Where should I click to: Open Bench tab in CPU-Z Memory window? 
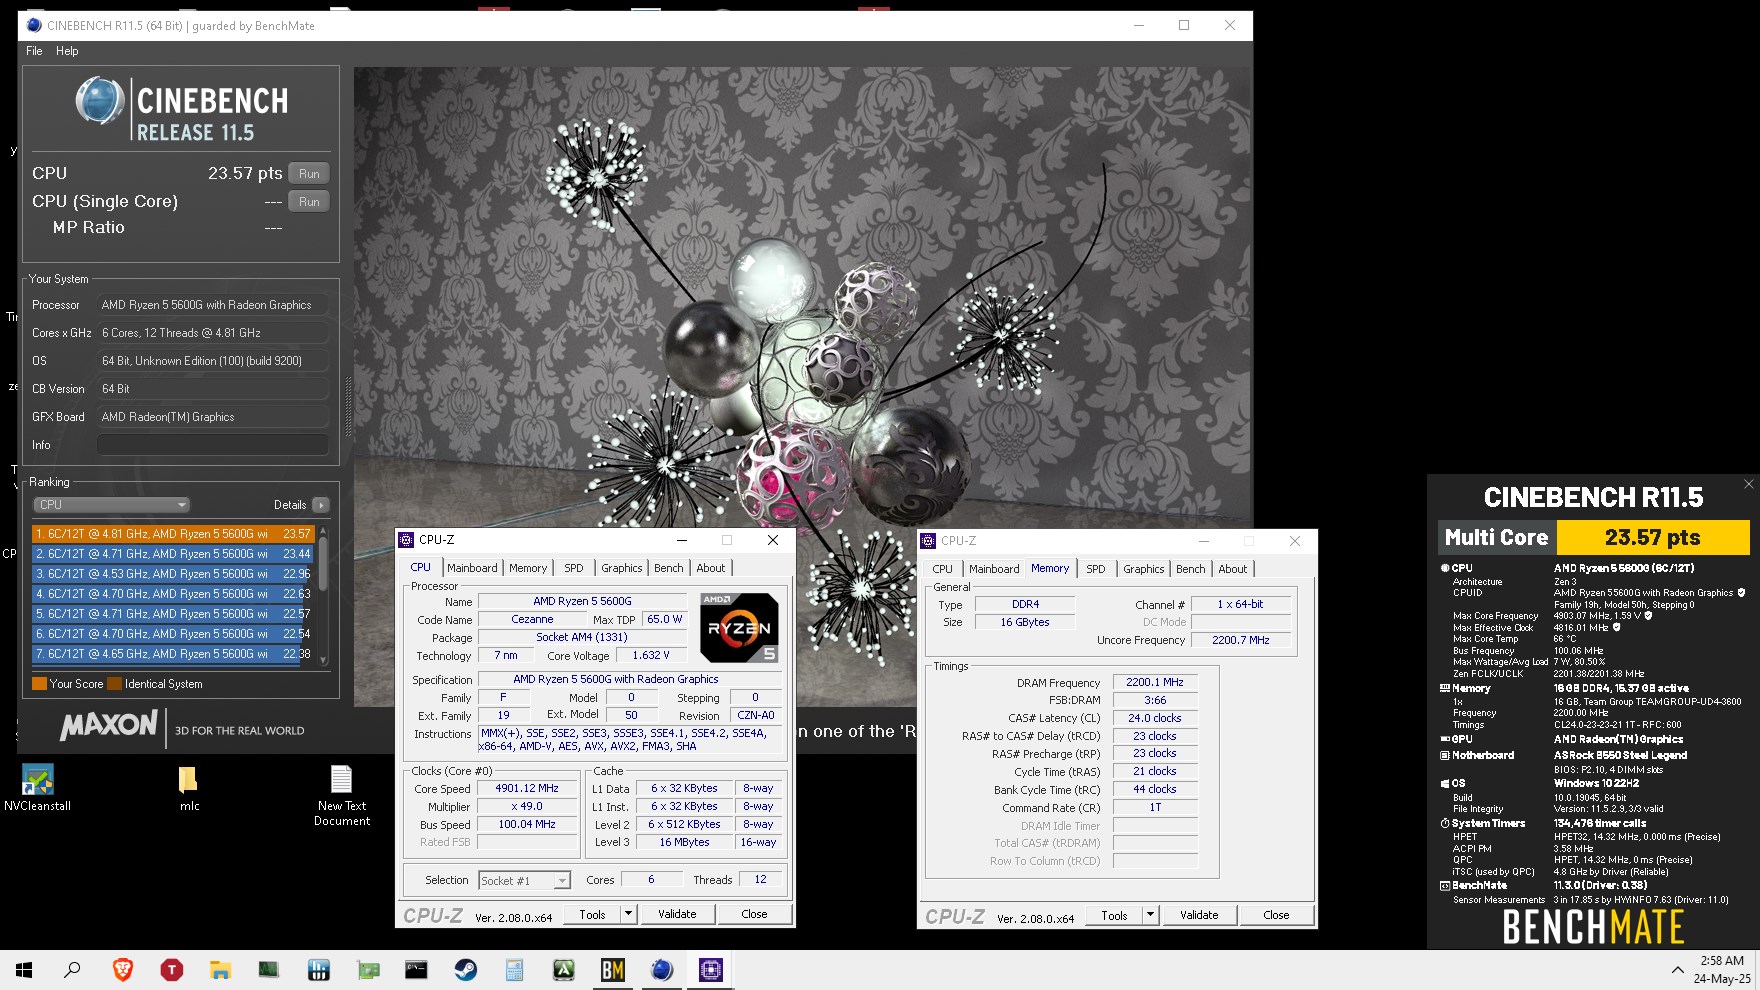point(1190,569)
